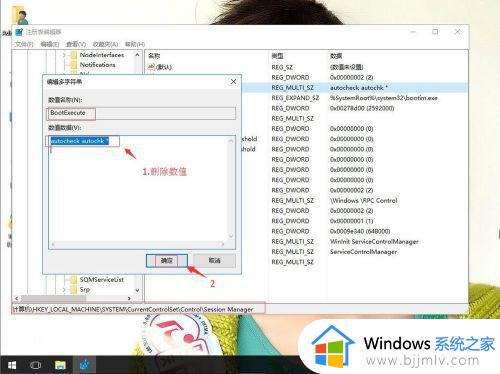Click tree pane scroll-down arrow
The width and height of the screenshot is (500, 374).
137,290
